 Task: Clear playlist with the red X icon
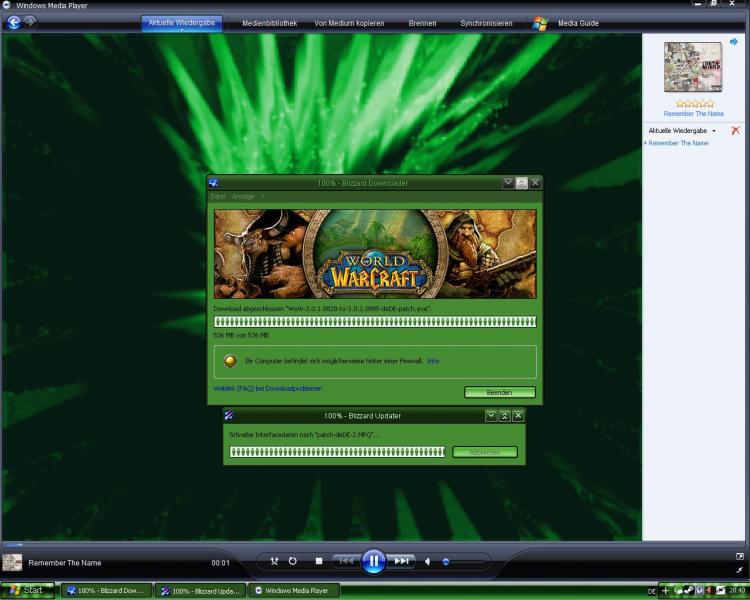(x=736, y=130)
